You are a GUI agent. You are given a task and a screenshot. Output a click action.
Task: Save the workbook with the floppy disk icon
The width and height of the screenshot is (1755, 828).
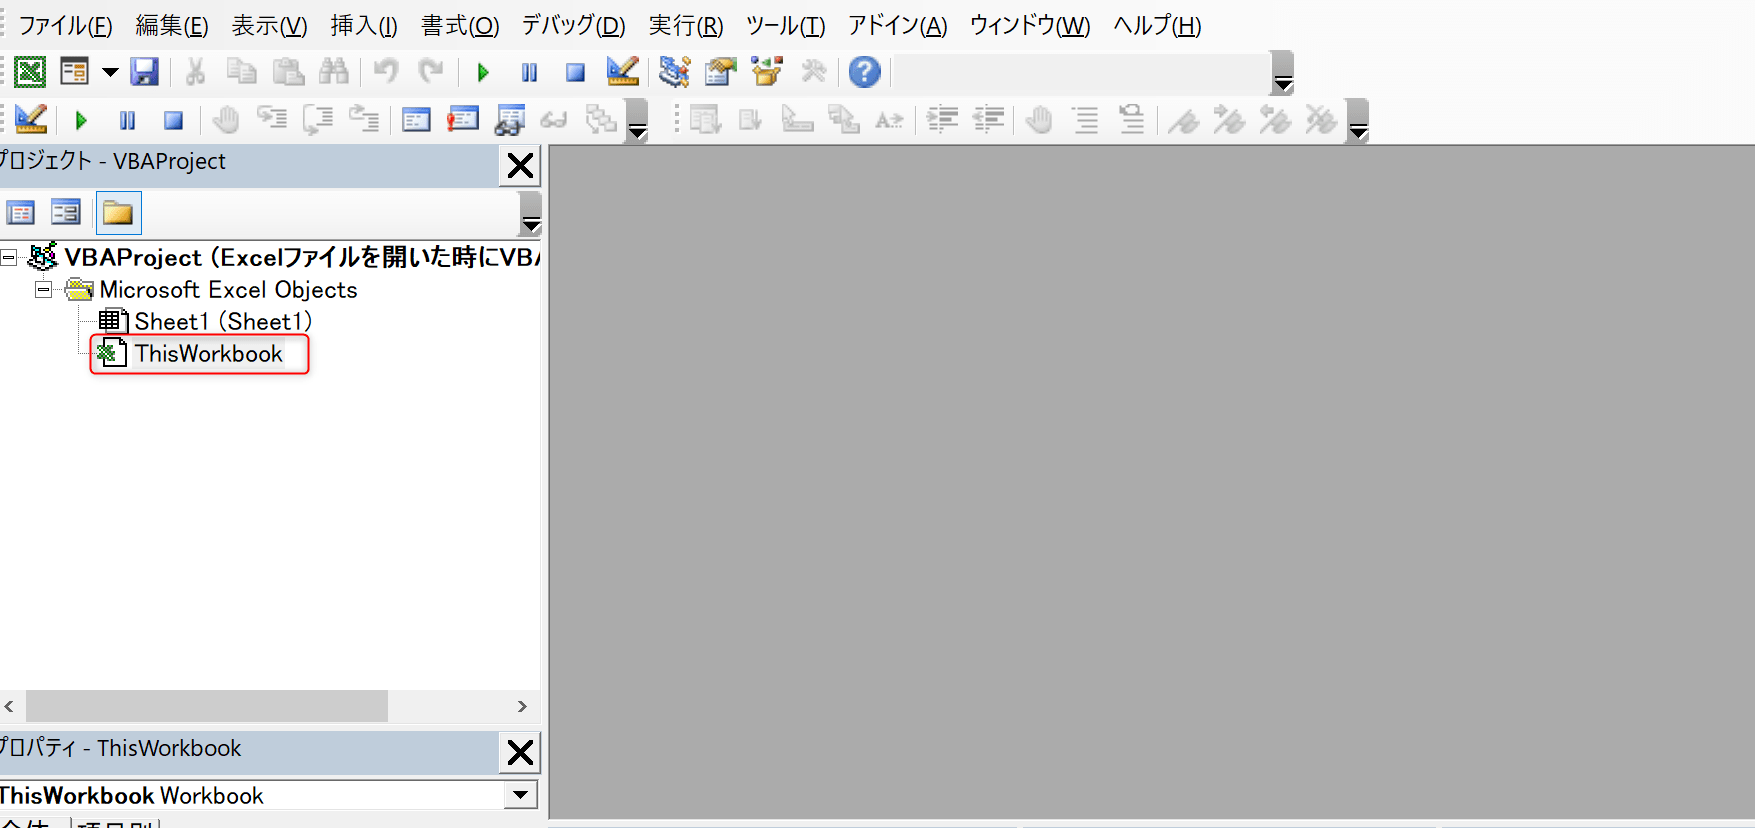tap(144, 72)
